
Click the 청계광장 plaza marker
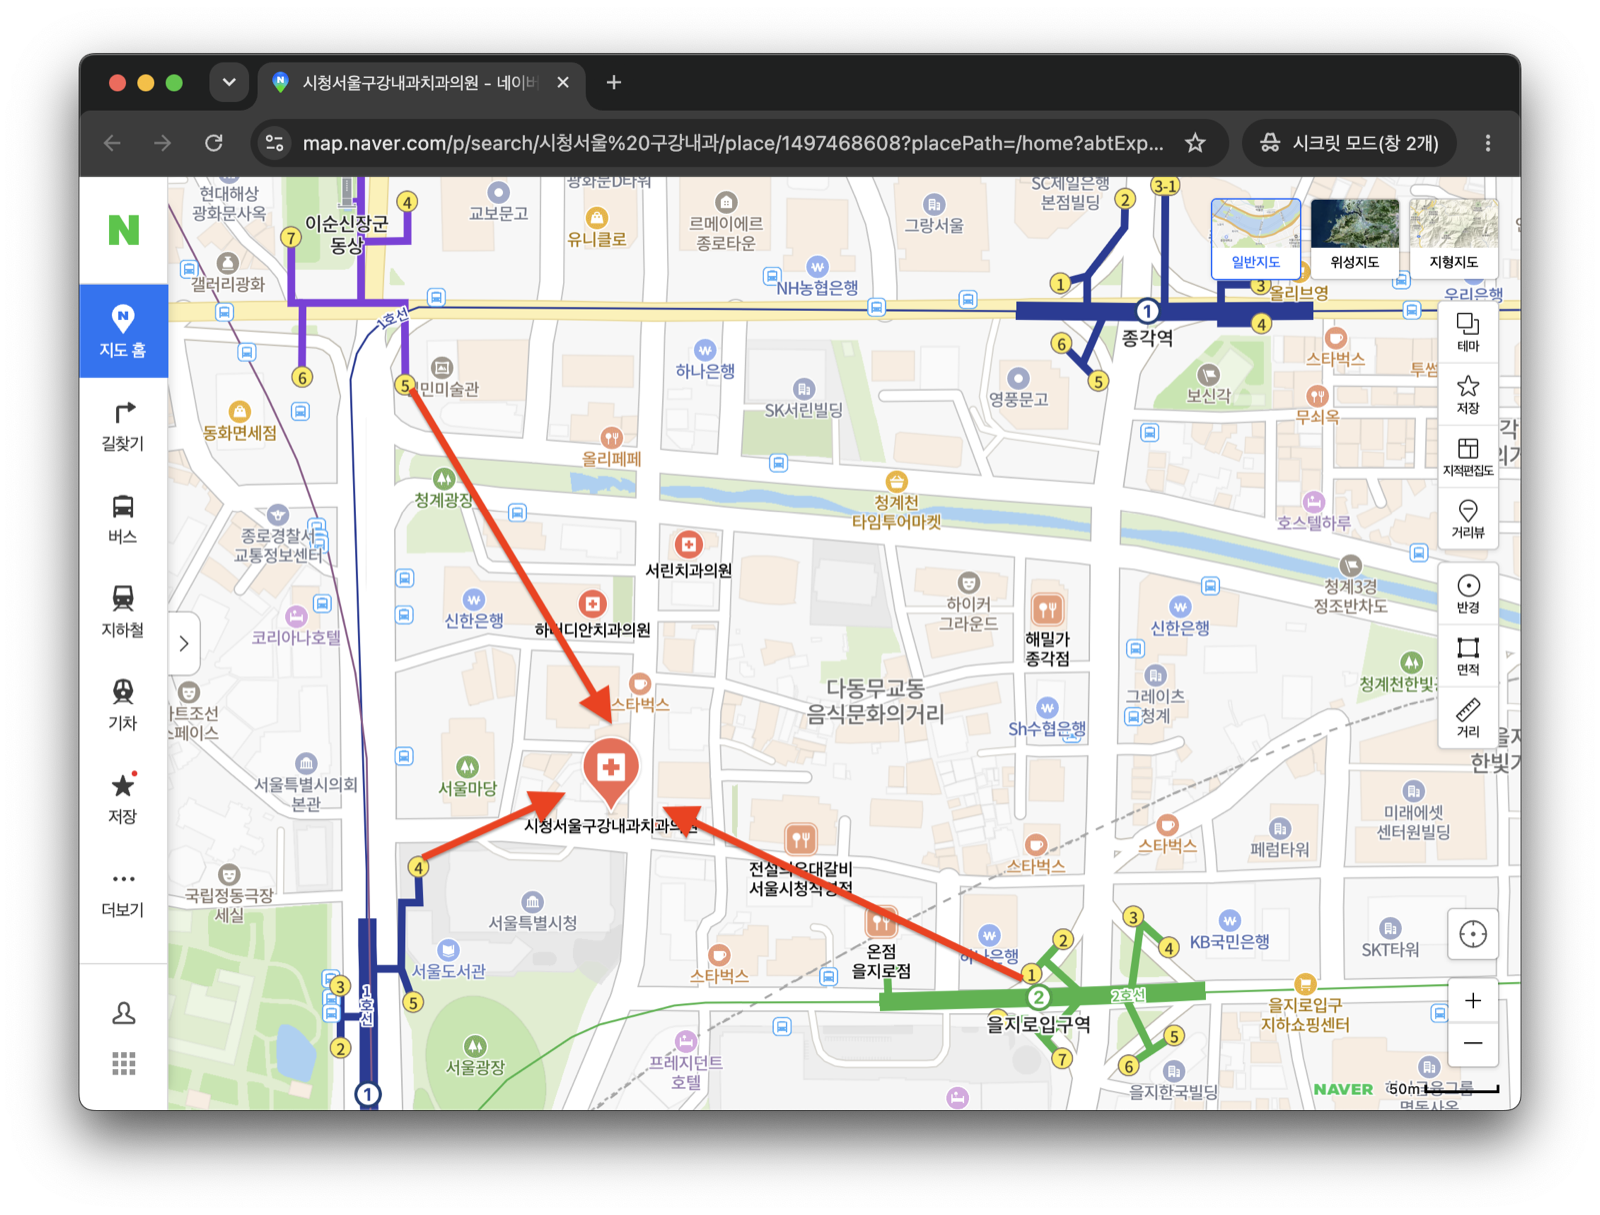[x=443, y=478]
